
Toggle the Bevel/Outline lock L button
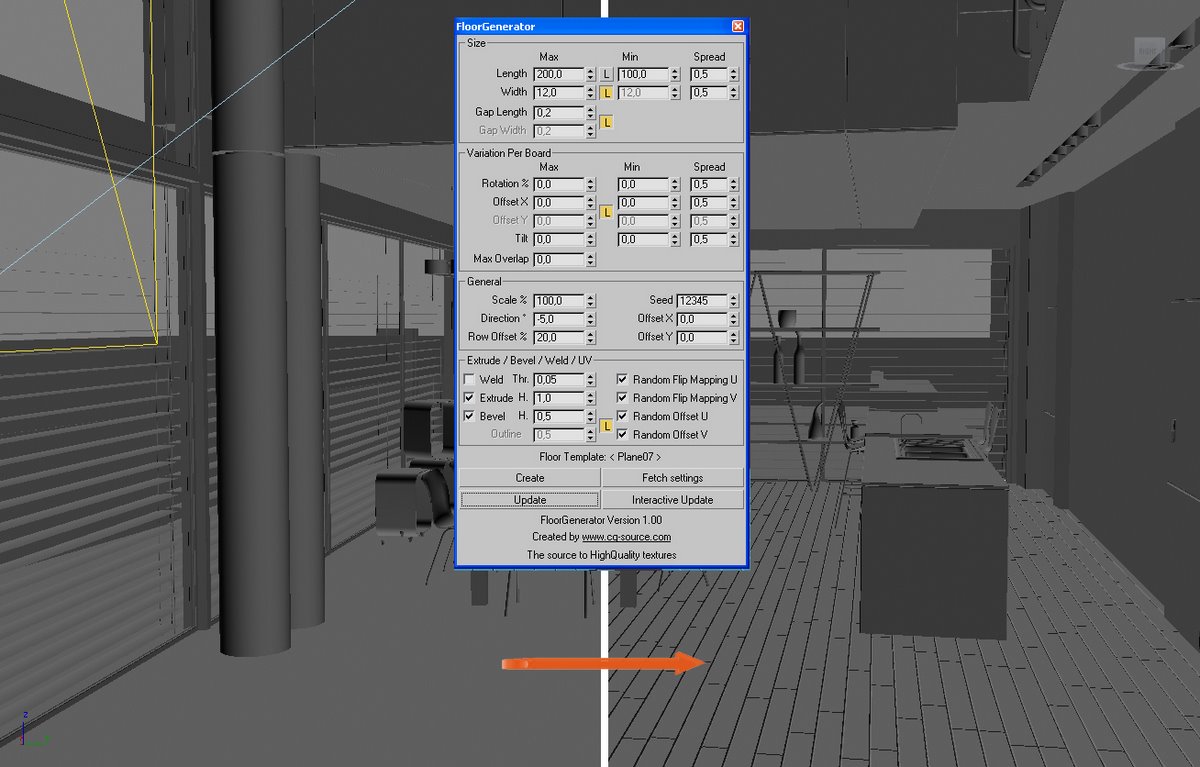[606, 426]
